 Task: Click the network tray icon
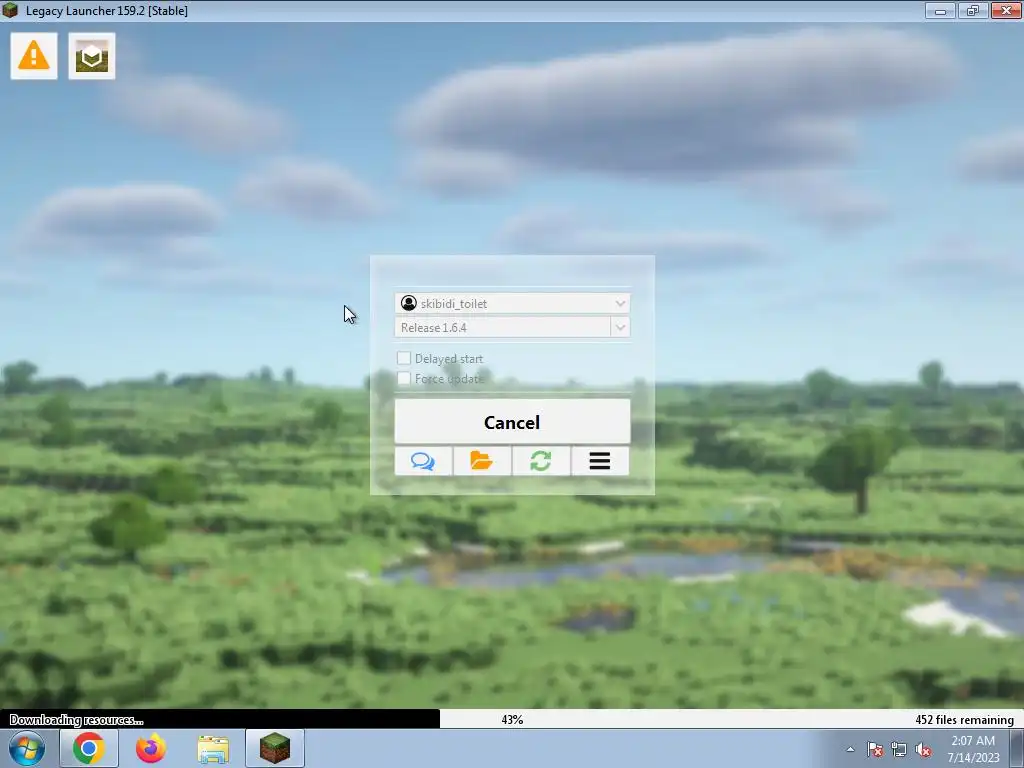click(899, 750)
